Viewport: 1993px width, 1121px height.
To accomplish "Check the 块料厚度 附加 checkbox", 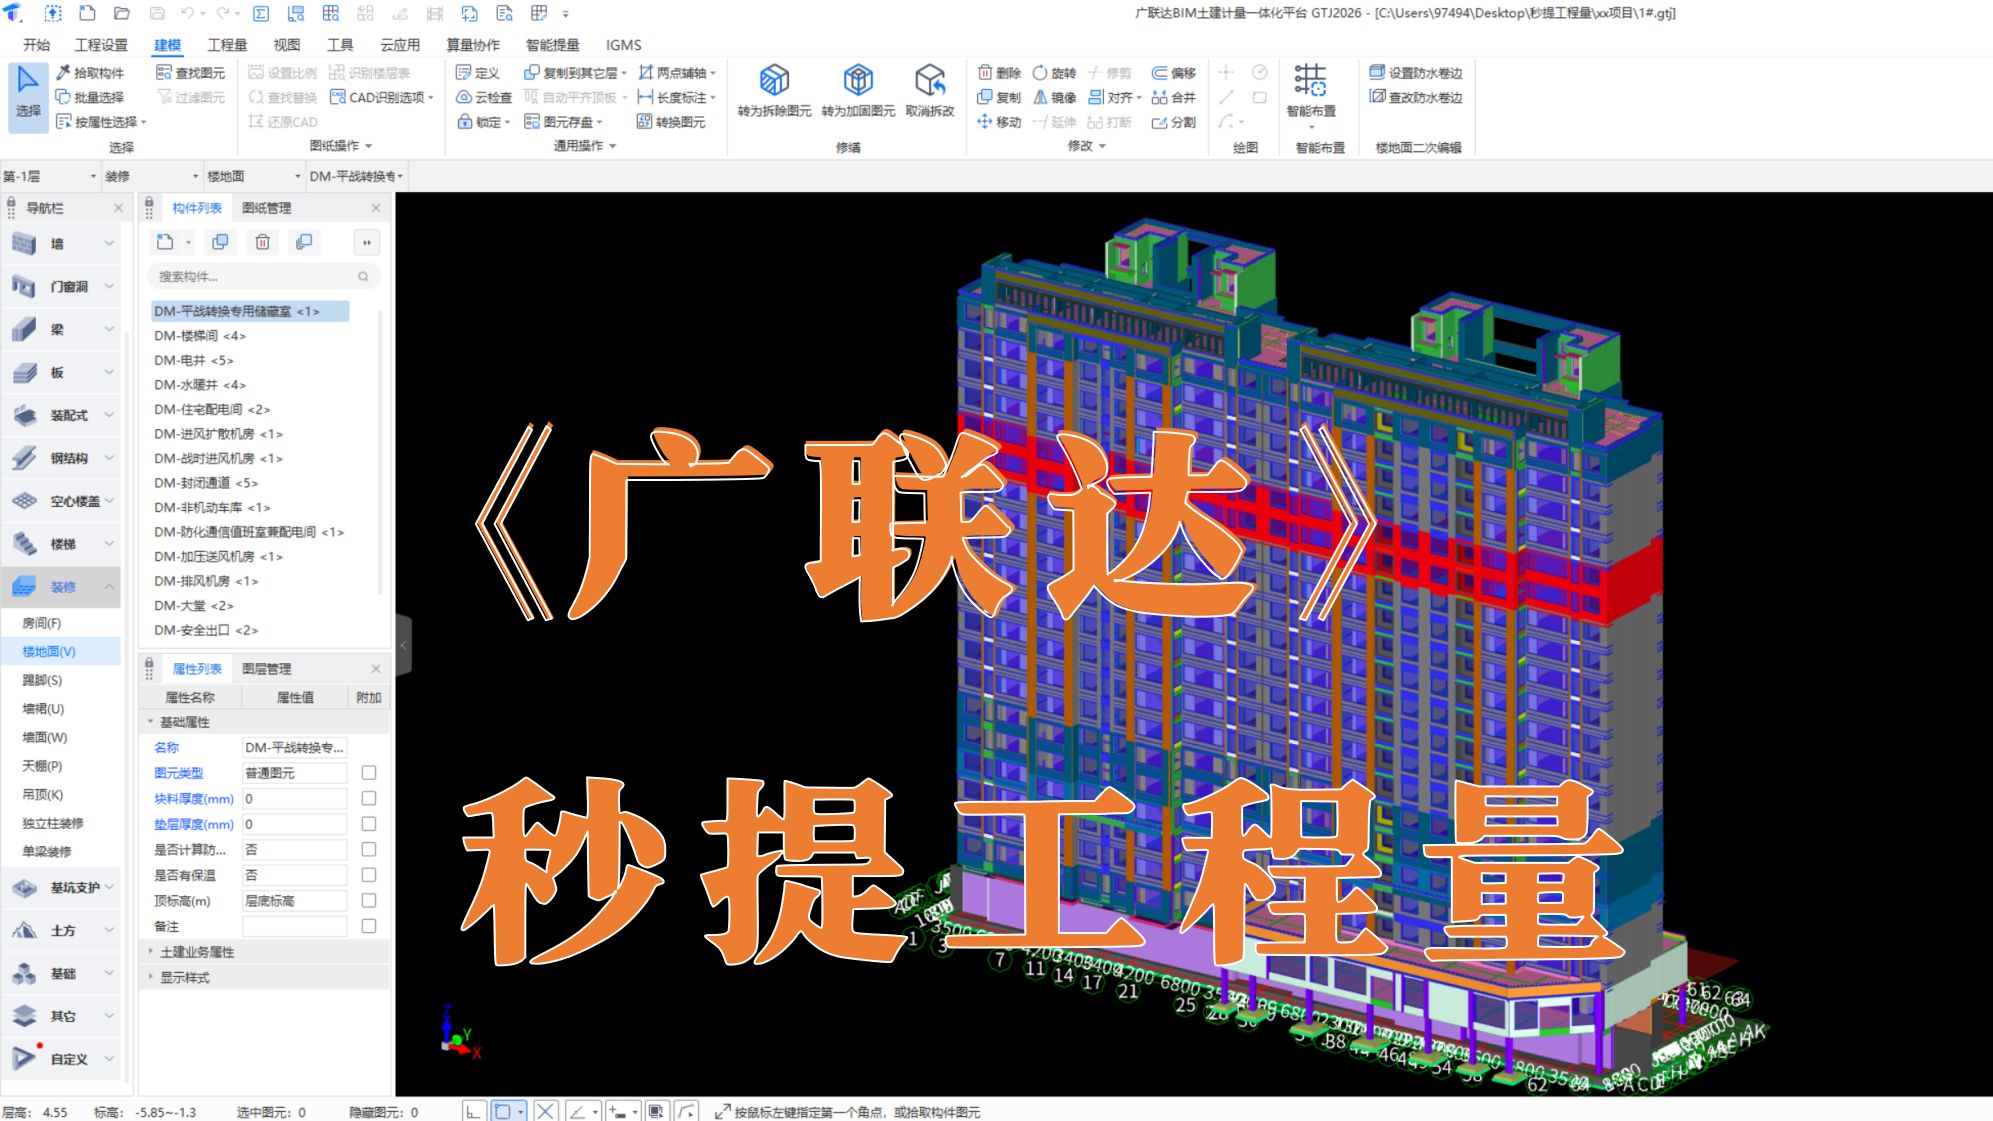I will point(369,799).
